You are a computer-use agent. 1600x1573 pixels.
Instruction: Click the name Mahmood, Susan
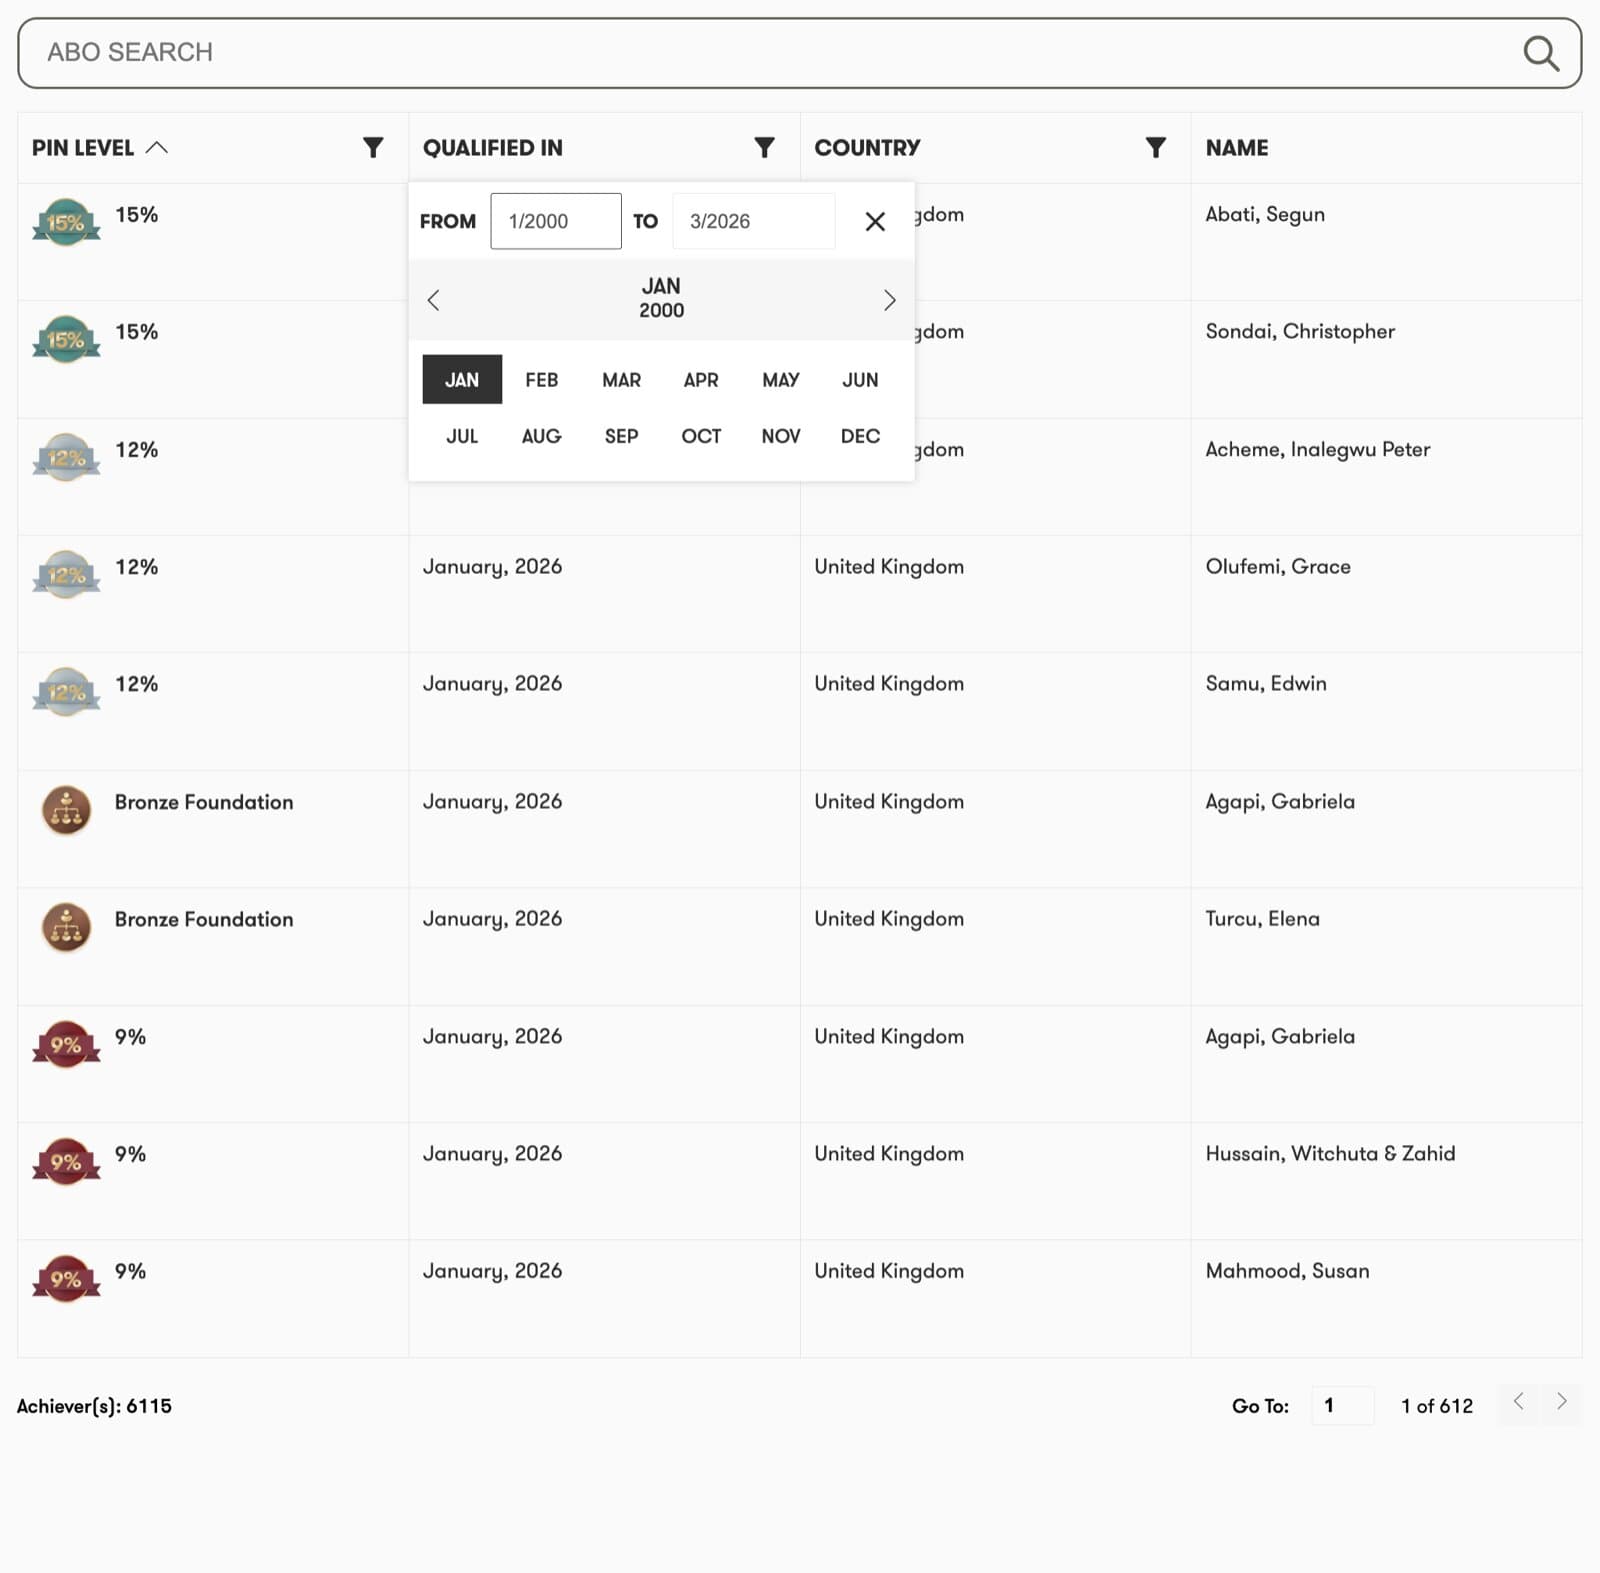(1287, 1271)
